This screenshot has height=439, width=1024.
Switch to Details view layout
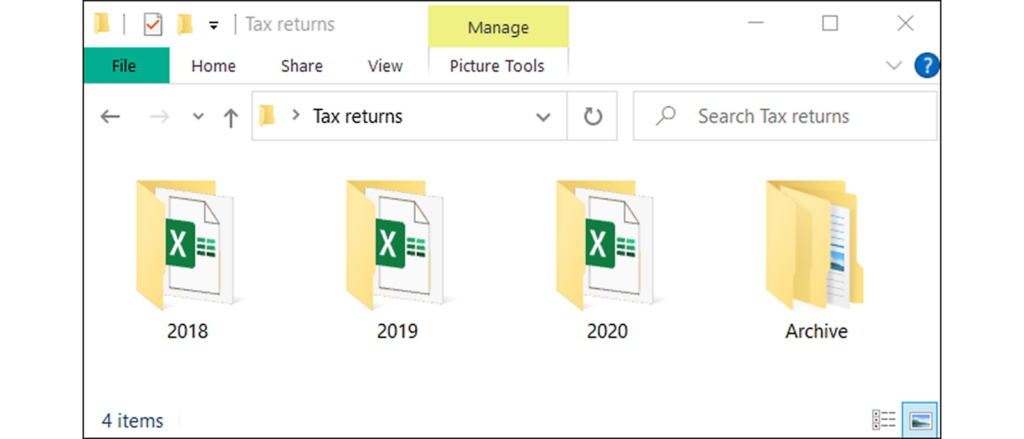click(x=884, y=420)
